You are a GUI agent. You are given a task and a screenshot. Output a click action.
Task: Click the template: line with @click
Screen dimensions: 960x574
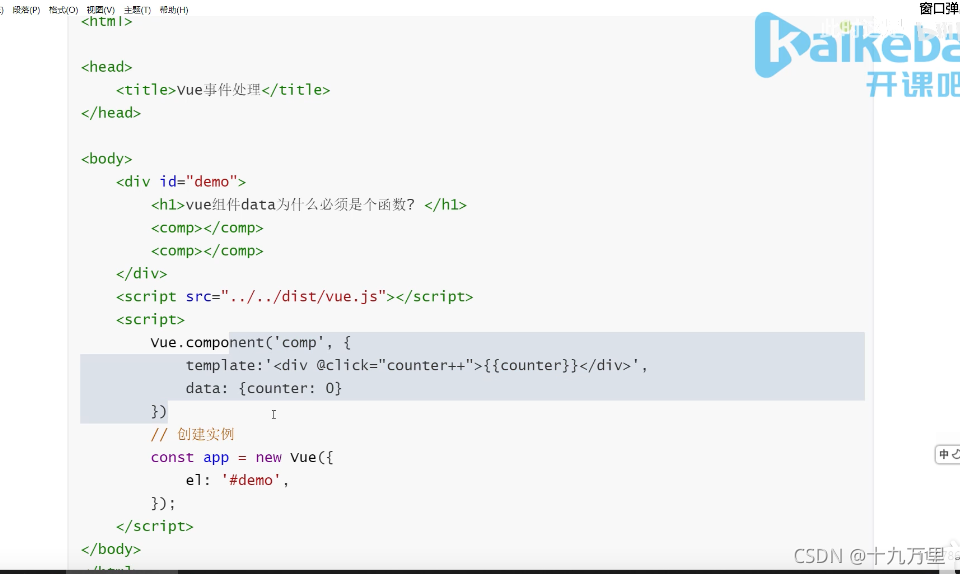416,365
